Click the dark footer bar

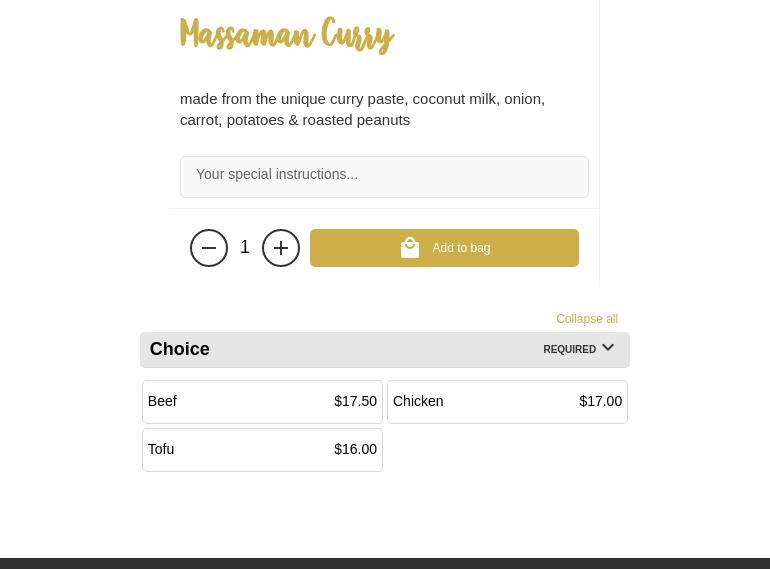pyautogui.click(x=385, y=563)
